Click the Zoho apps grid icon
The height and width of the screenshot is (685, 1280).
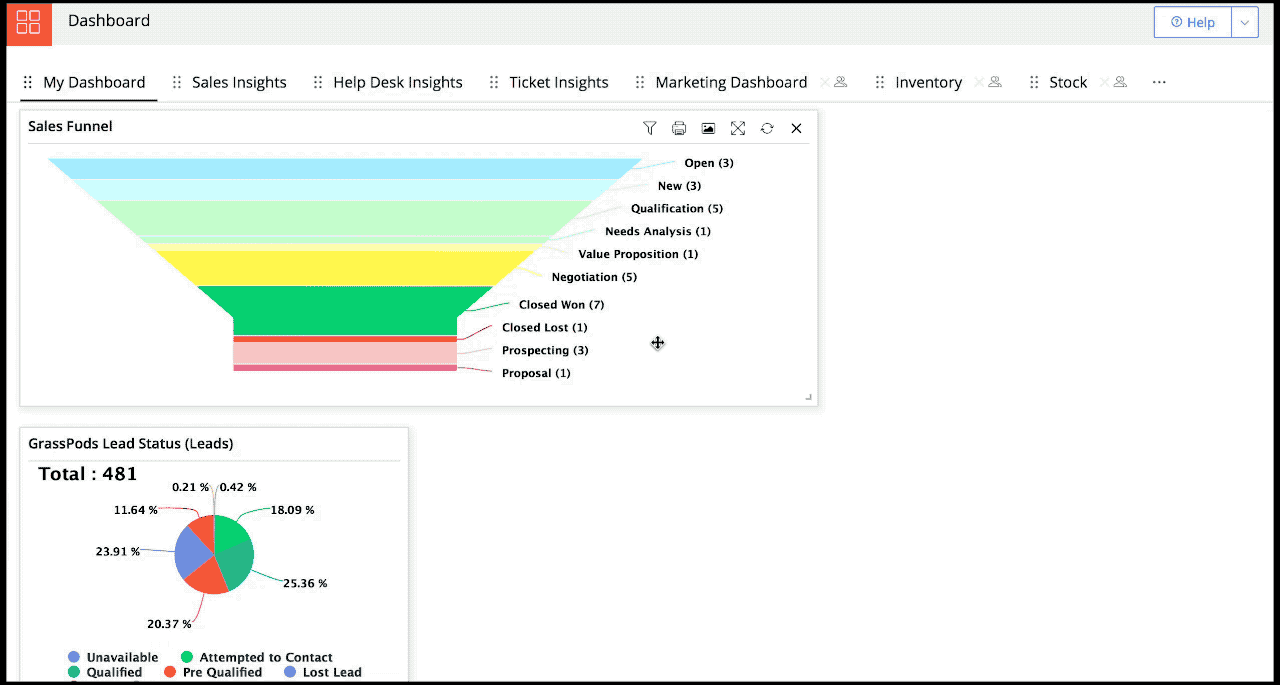pos(27,23)
